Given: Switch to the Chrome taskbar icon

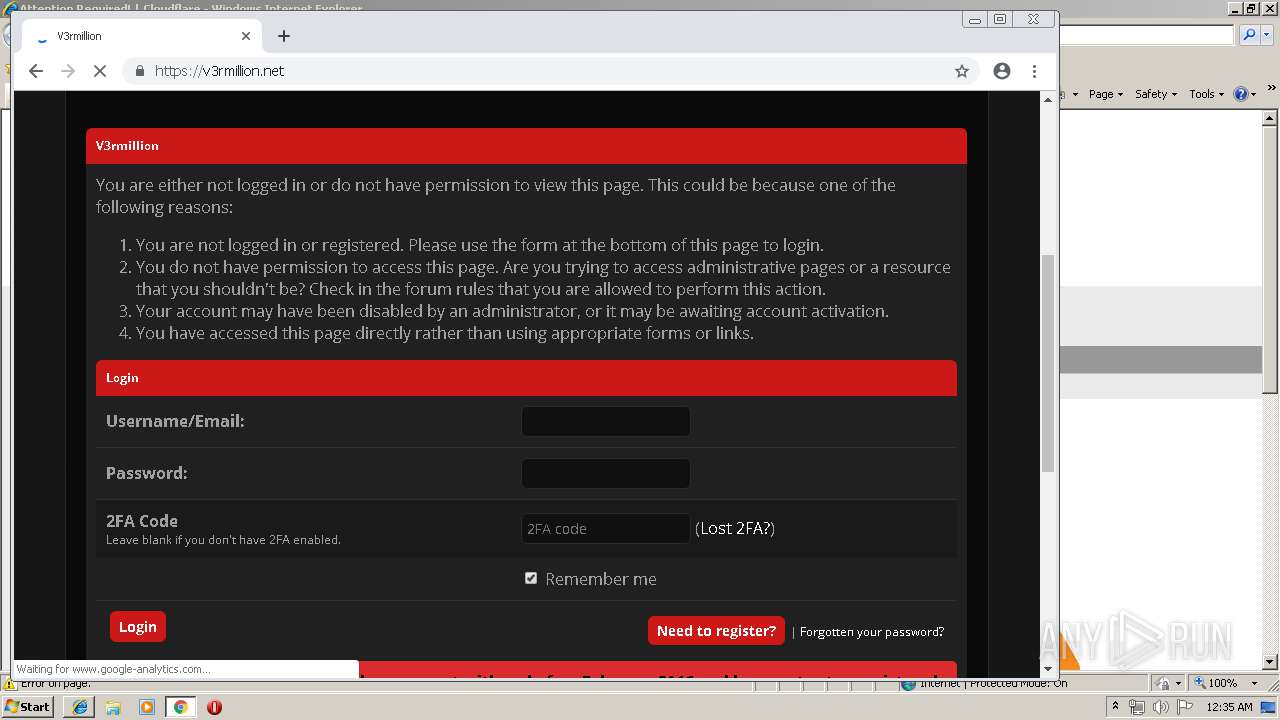Looking at the screenshot, I should click(180, 707).
